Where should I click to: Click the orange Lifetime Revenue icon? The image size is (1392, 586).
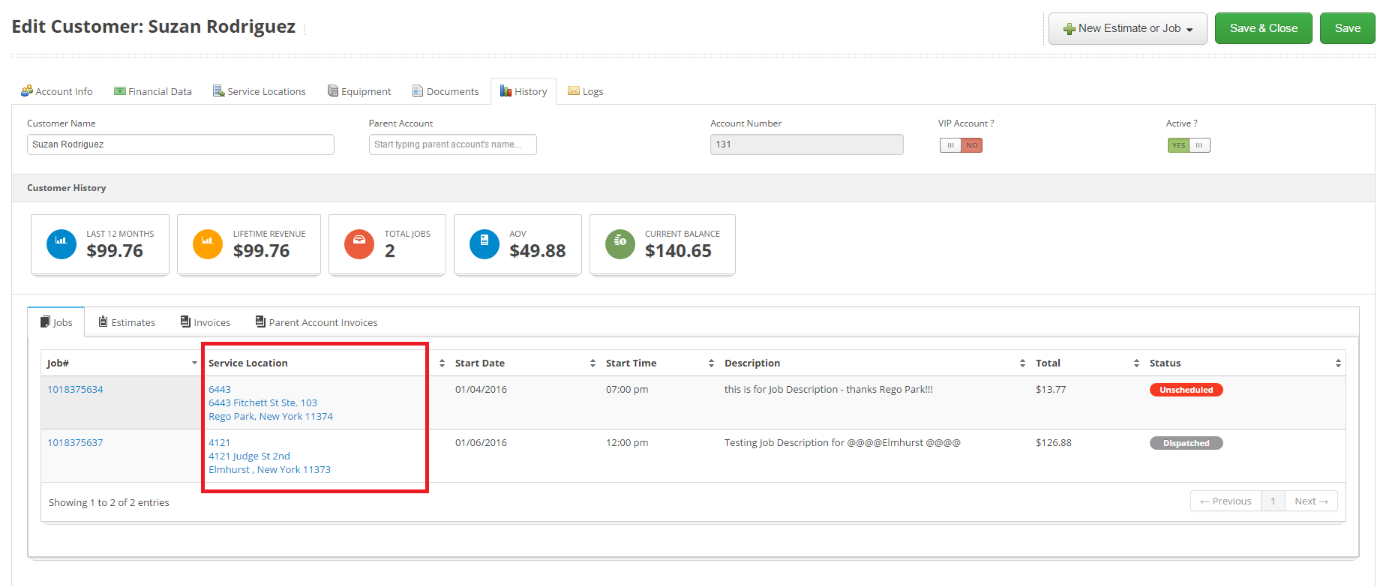208,242
